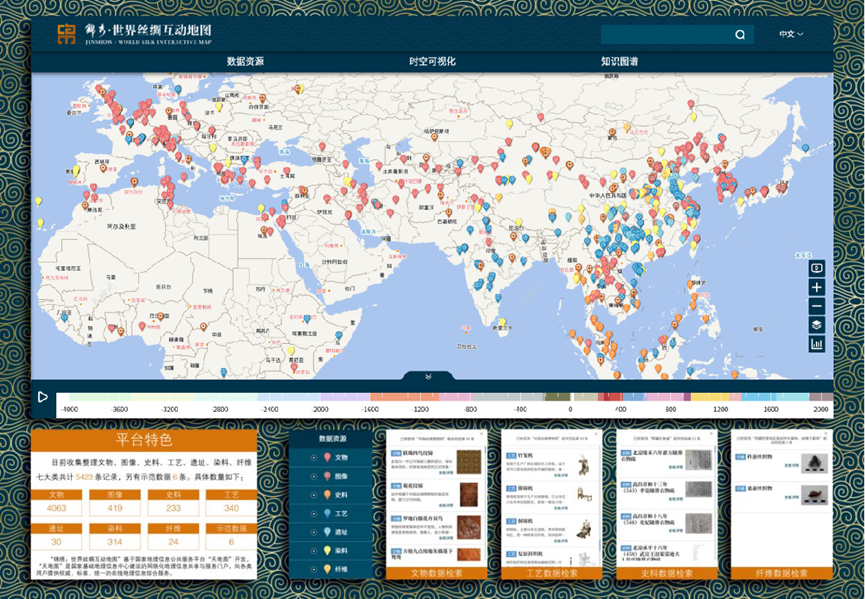Zoom in the map with plus button
The width and height of the screenshot is (865, 599).
tap(817, 287)
